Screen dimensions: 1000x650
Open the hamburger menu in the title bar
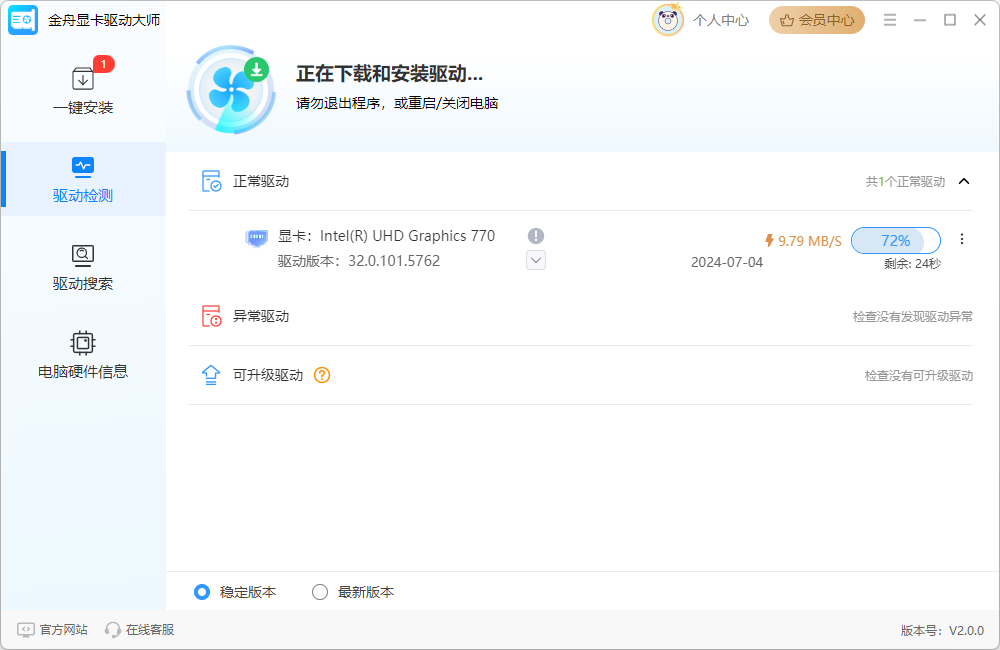[x=889, y=19]
